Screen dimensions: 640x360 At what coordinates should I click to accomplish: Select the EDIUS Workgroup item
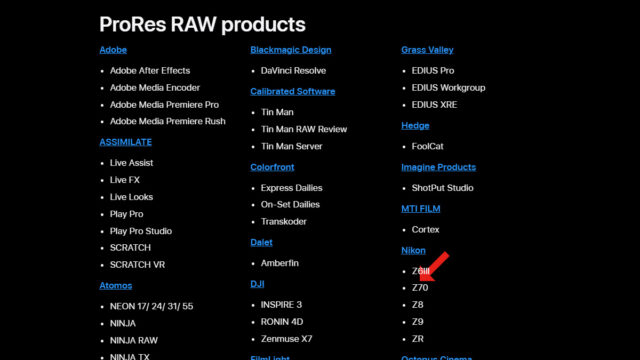(448, 88)
